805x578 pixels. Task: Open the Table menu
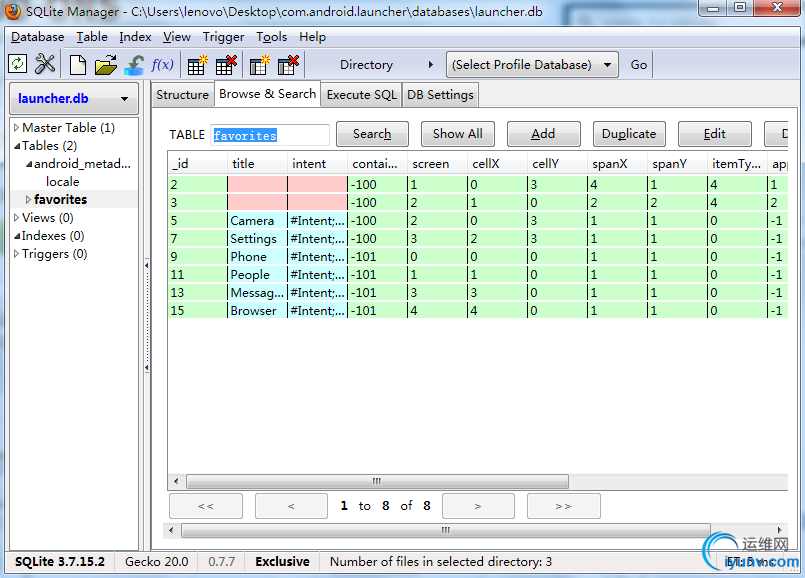point(92,37)
